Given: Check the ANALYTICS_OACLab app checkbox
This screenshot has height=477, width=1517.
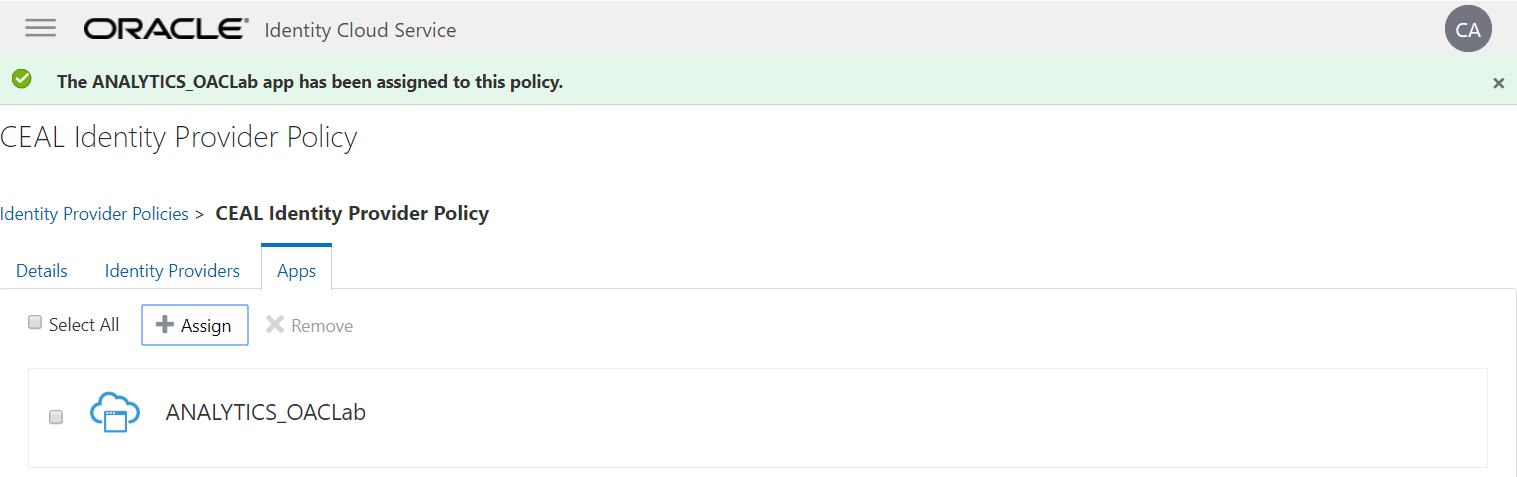Looking at the screenshot, I should 56,416.
